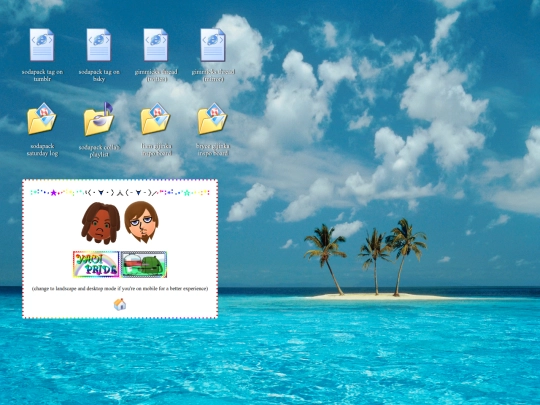This screenshot has height=405, width=540.
Task: Open the 'bryce gijinka inspo board' folder icon
Action: [212, 118]
